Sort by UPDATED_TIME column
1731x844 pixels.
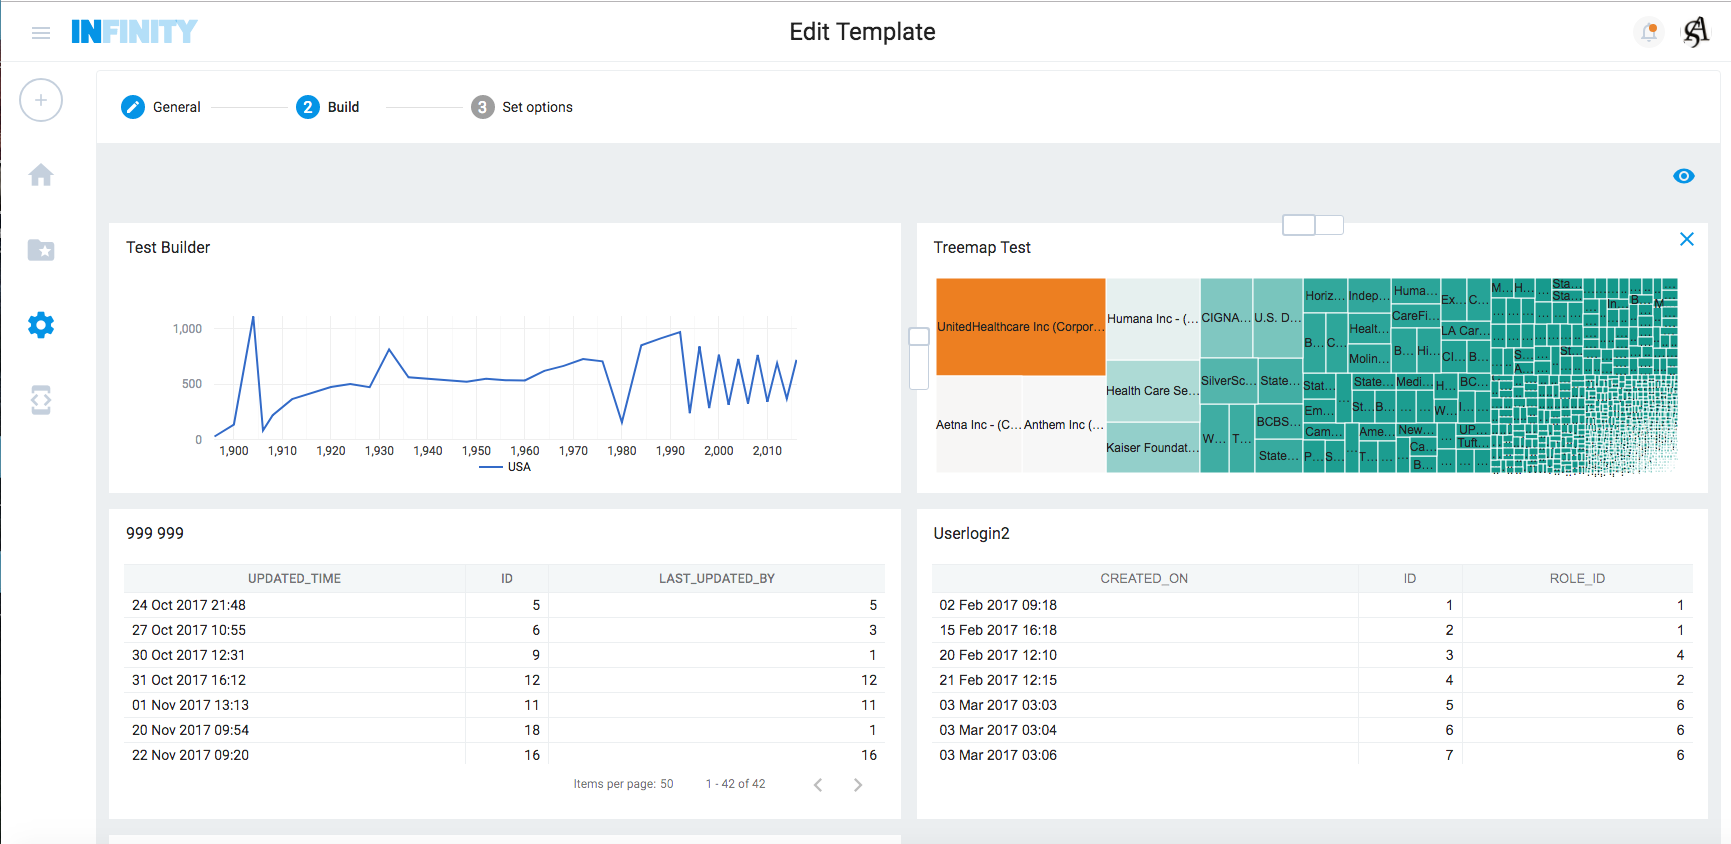point(295,579)
